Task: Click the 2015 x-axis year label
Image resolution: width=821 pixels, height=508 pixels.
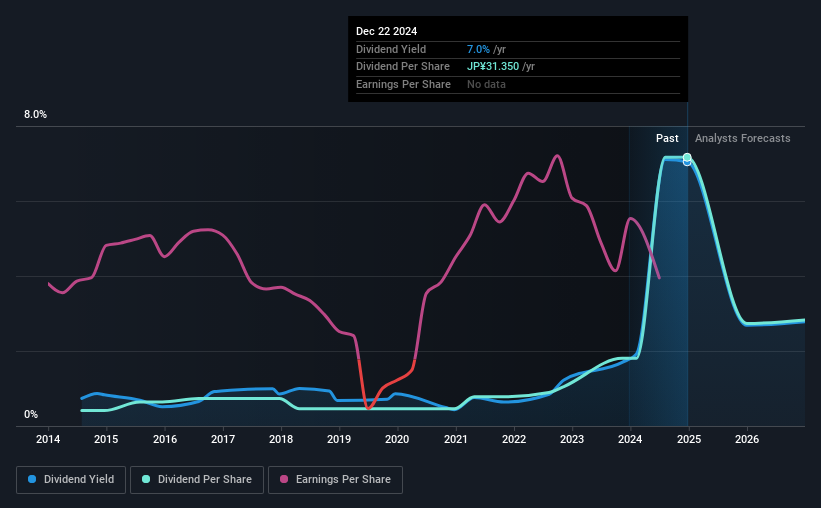Action: (x=106, y=439)
